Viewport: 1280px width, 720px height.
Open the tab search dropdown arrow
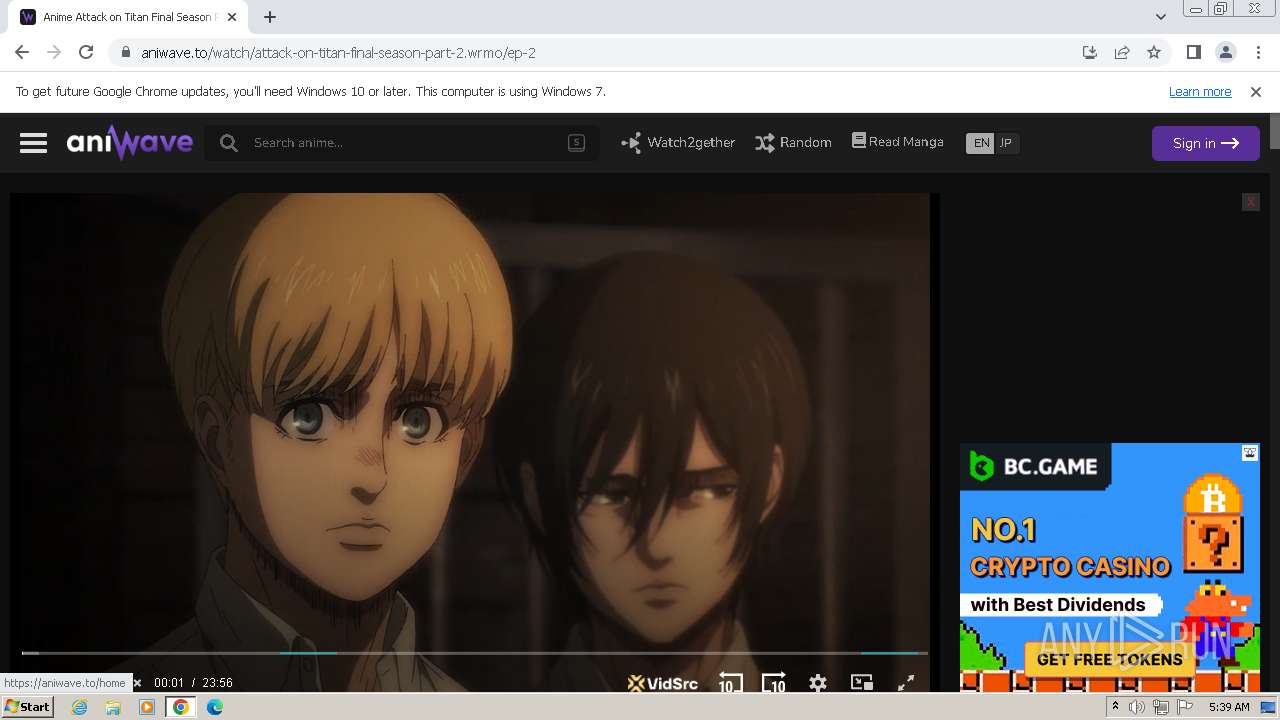click(1161, 17)
